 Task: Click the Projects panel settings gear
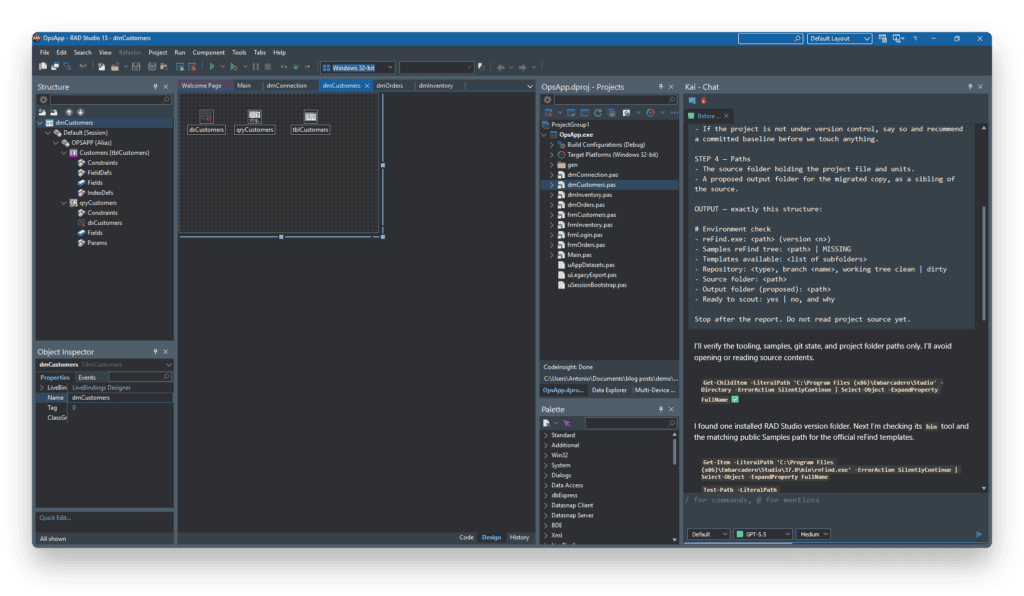tap(547, 100)
